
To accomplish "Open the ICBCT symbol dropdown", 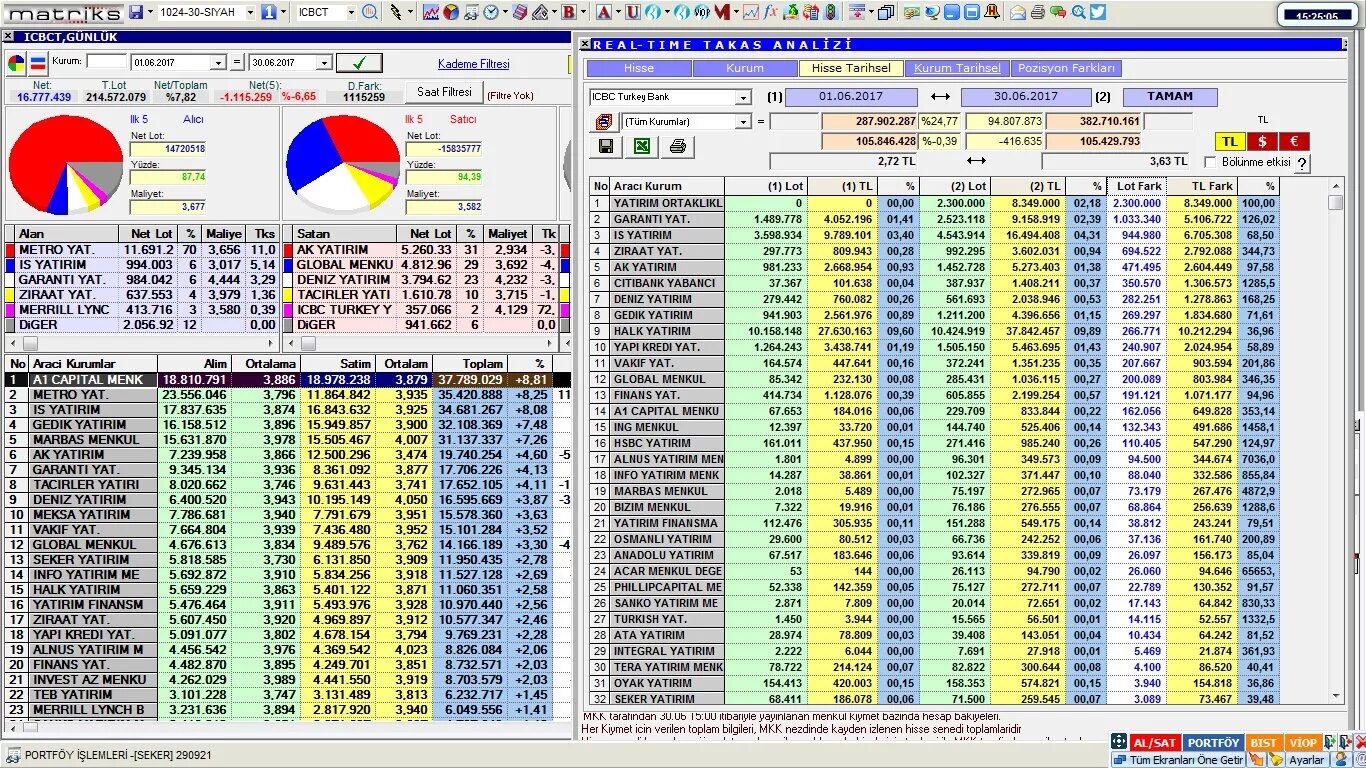I will (x=351, y=12).
